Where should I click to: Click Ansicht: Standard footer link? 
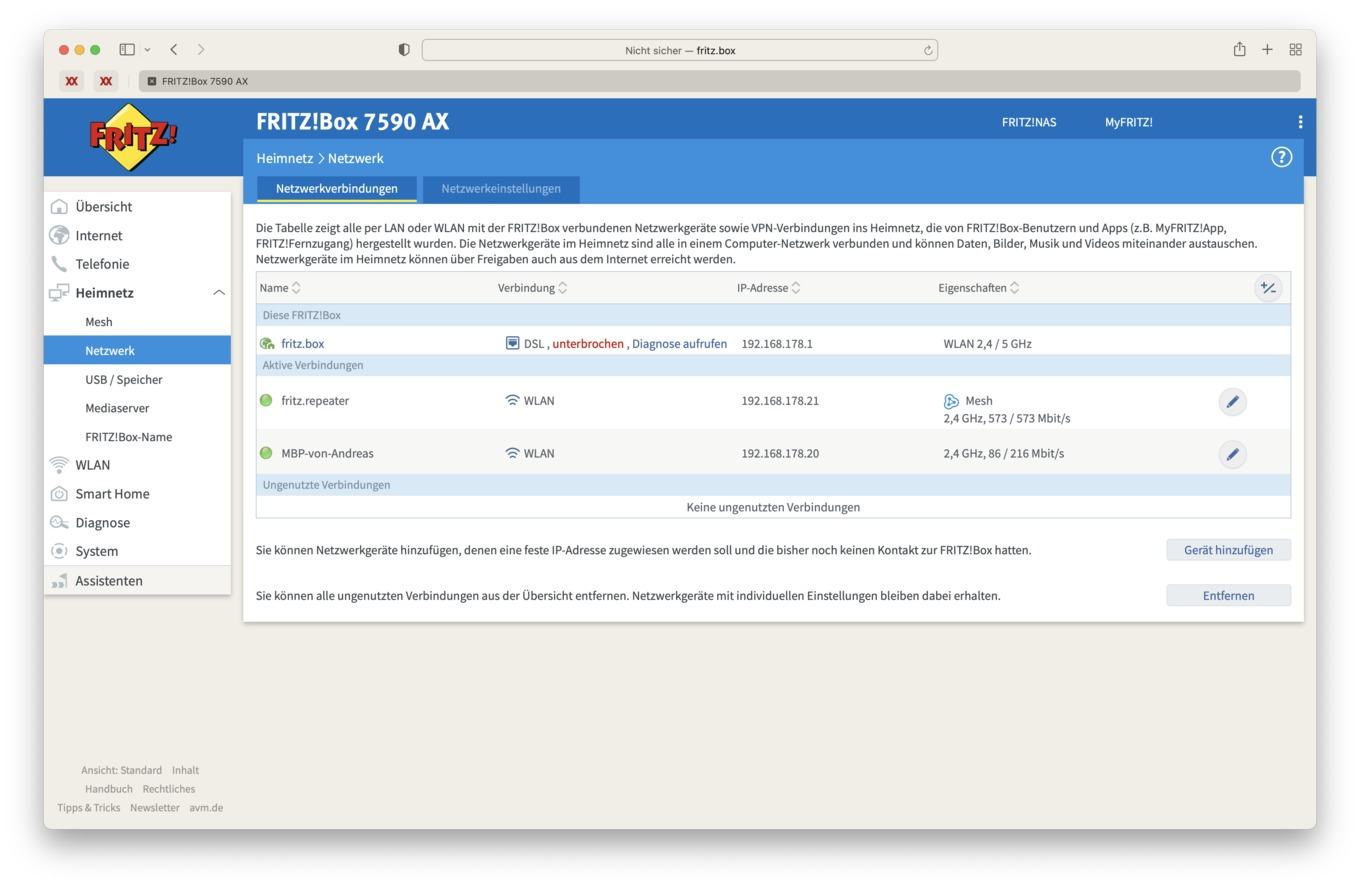tap(121, 771)
